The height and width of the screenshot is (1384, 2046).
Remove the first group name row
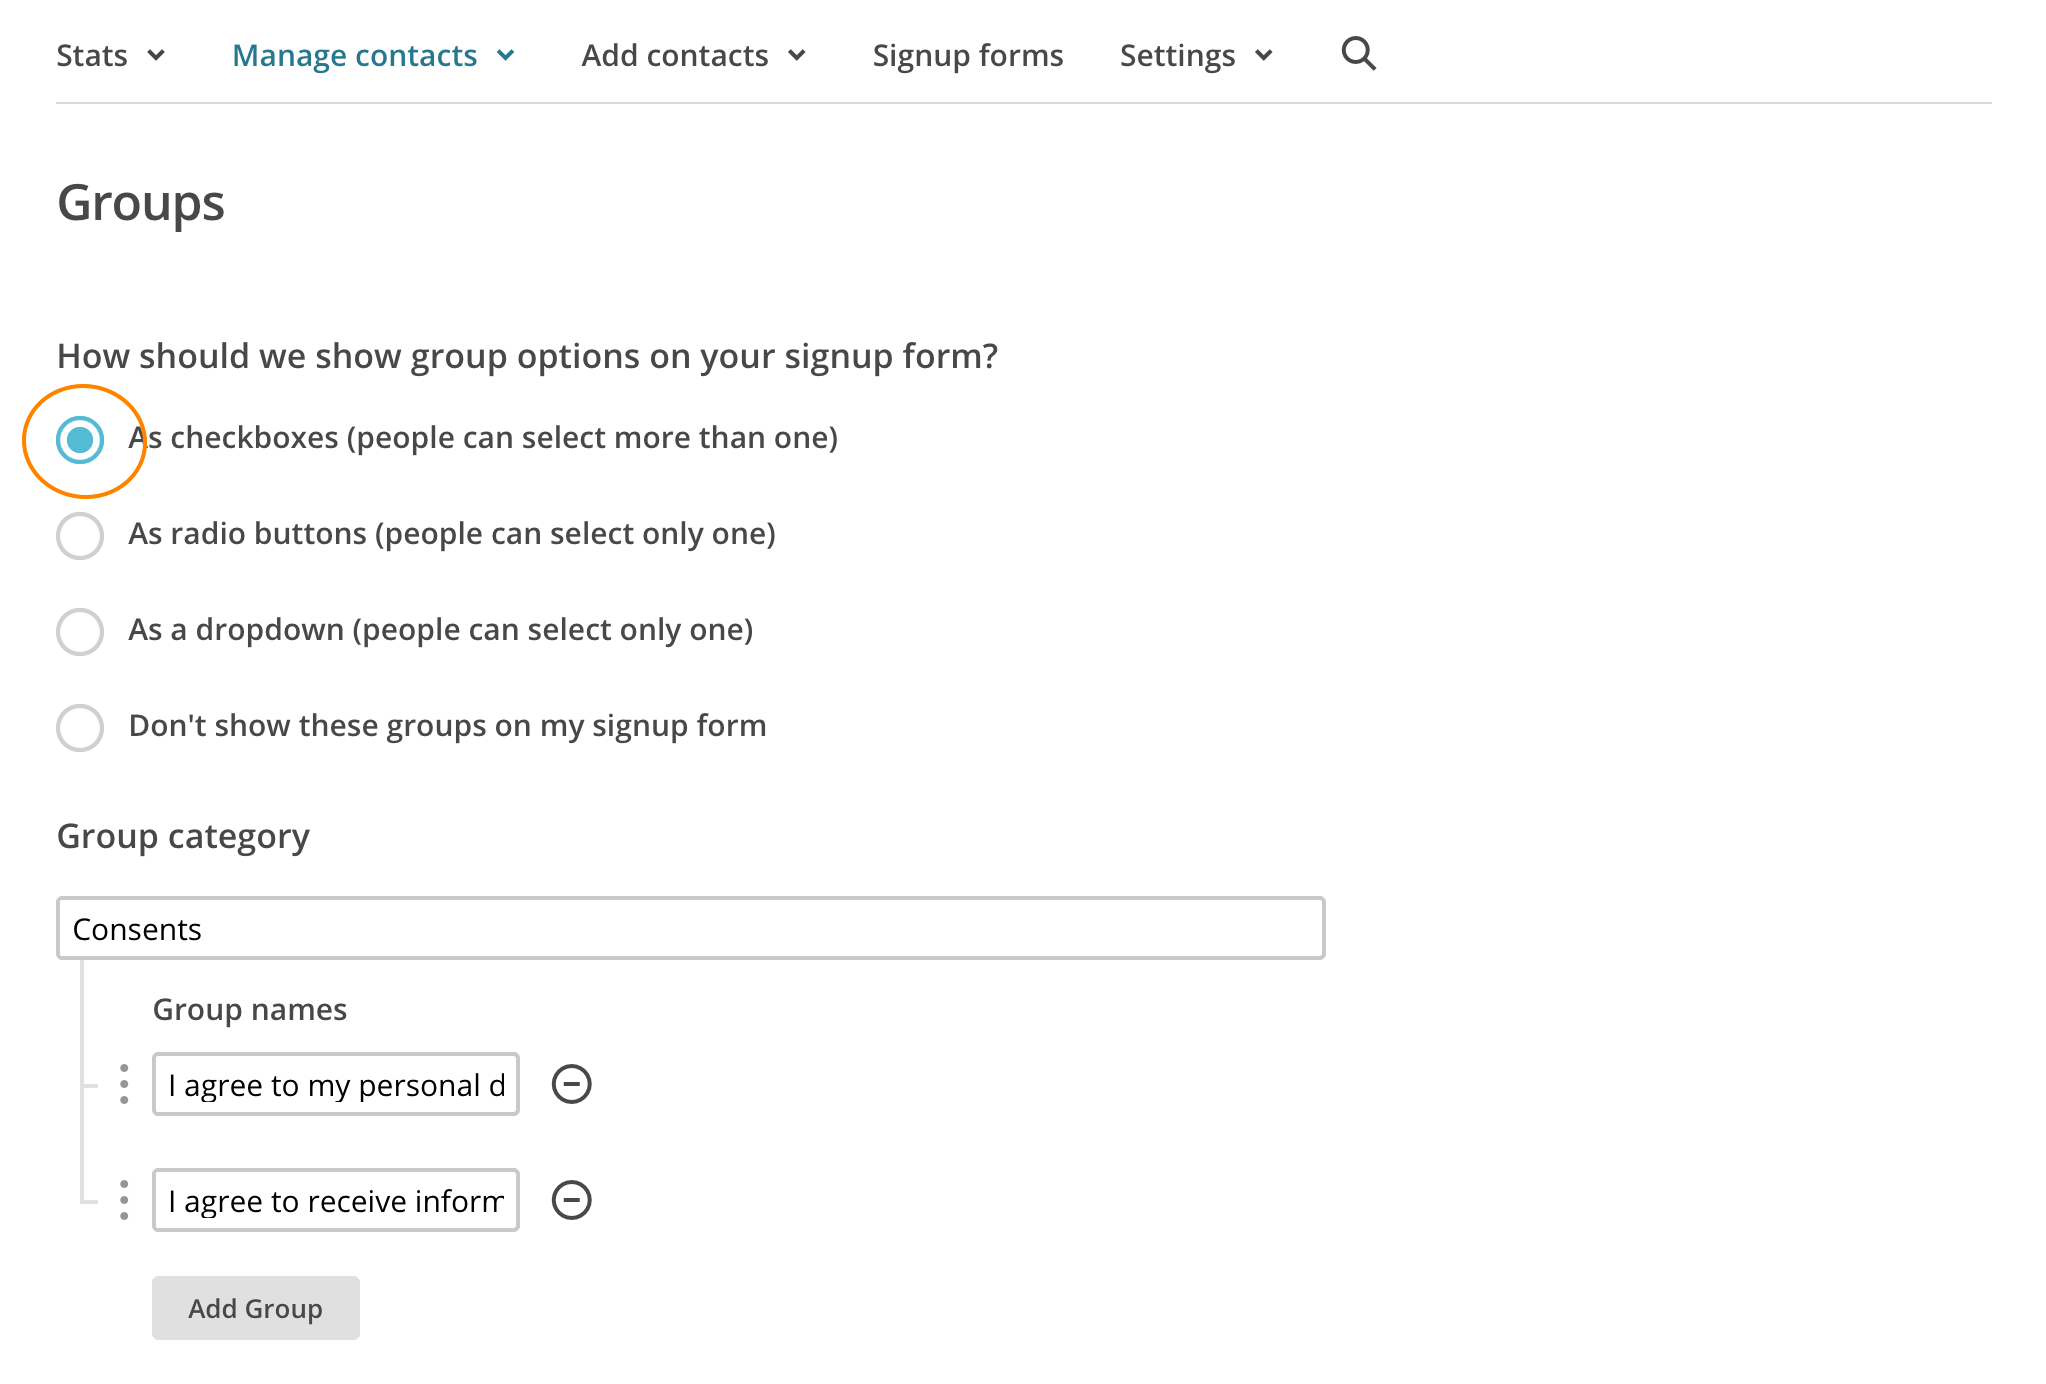pyautogui.click(x=571, y=1083)
